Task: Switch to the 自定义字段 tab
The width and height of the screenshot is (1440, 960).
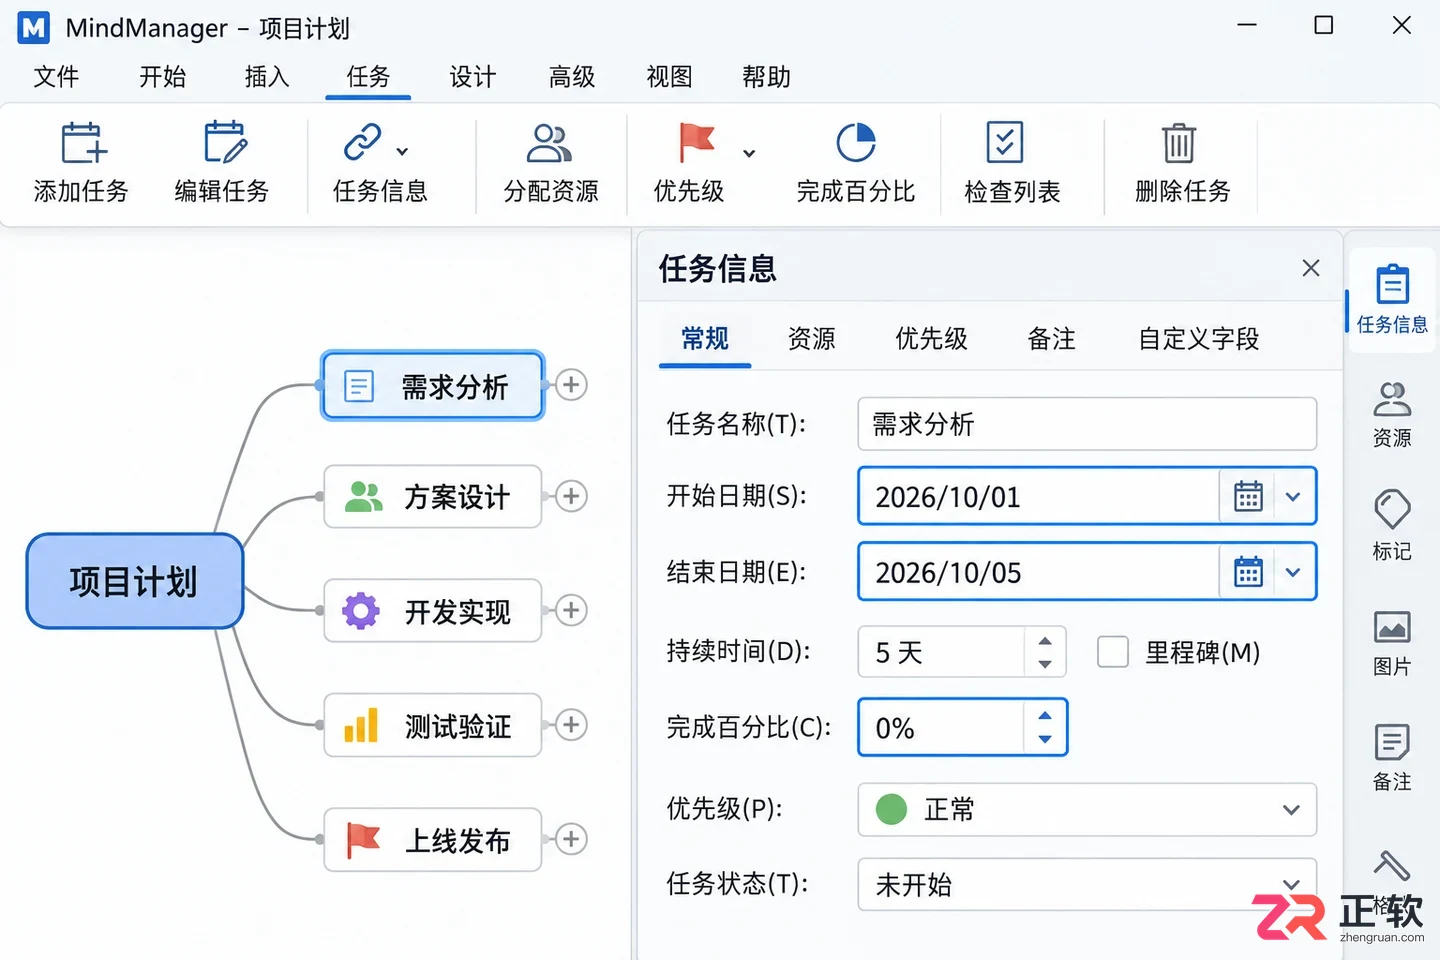Action: (x=1198, y=339)
